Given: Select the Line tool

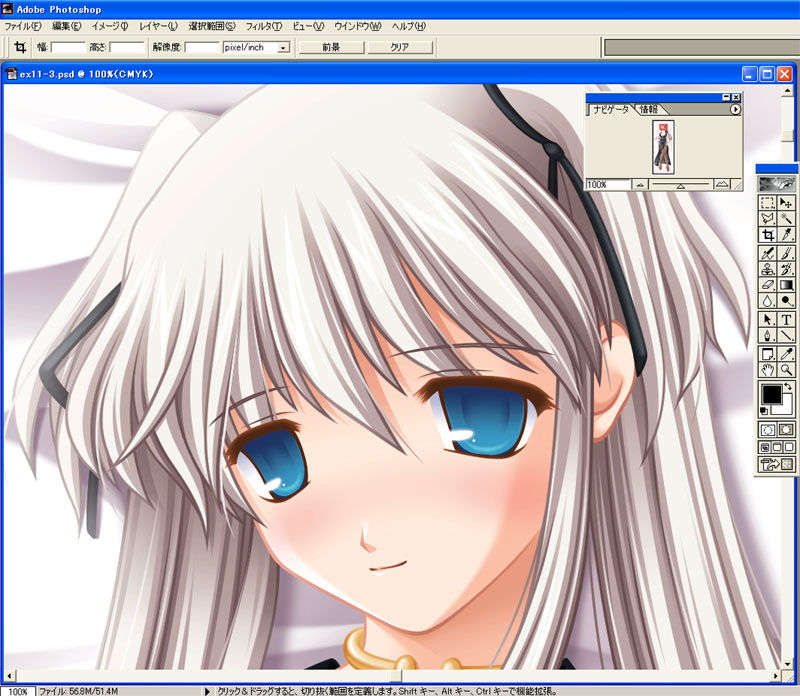Looking at the screenshot, I should (x=786, y=335).
